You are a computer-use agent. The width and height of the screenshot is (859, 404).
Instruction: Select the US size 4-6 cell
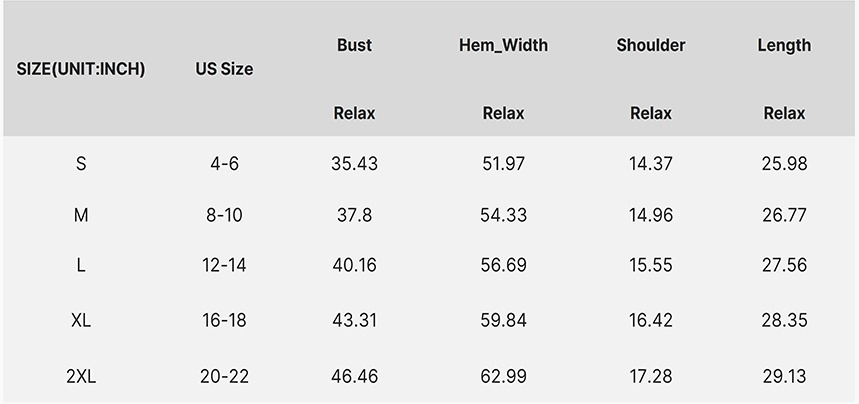click(224, 163)
